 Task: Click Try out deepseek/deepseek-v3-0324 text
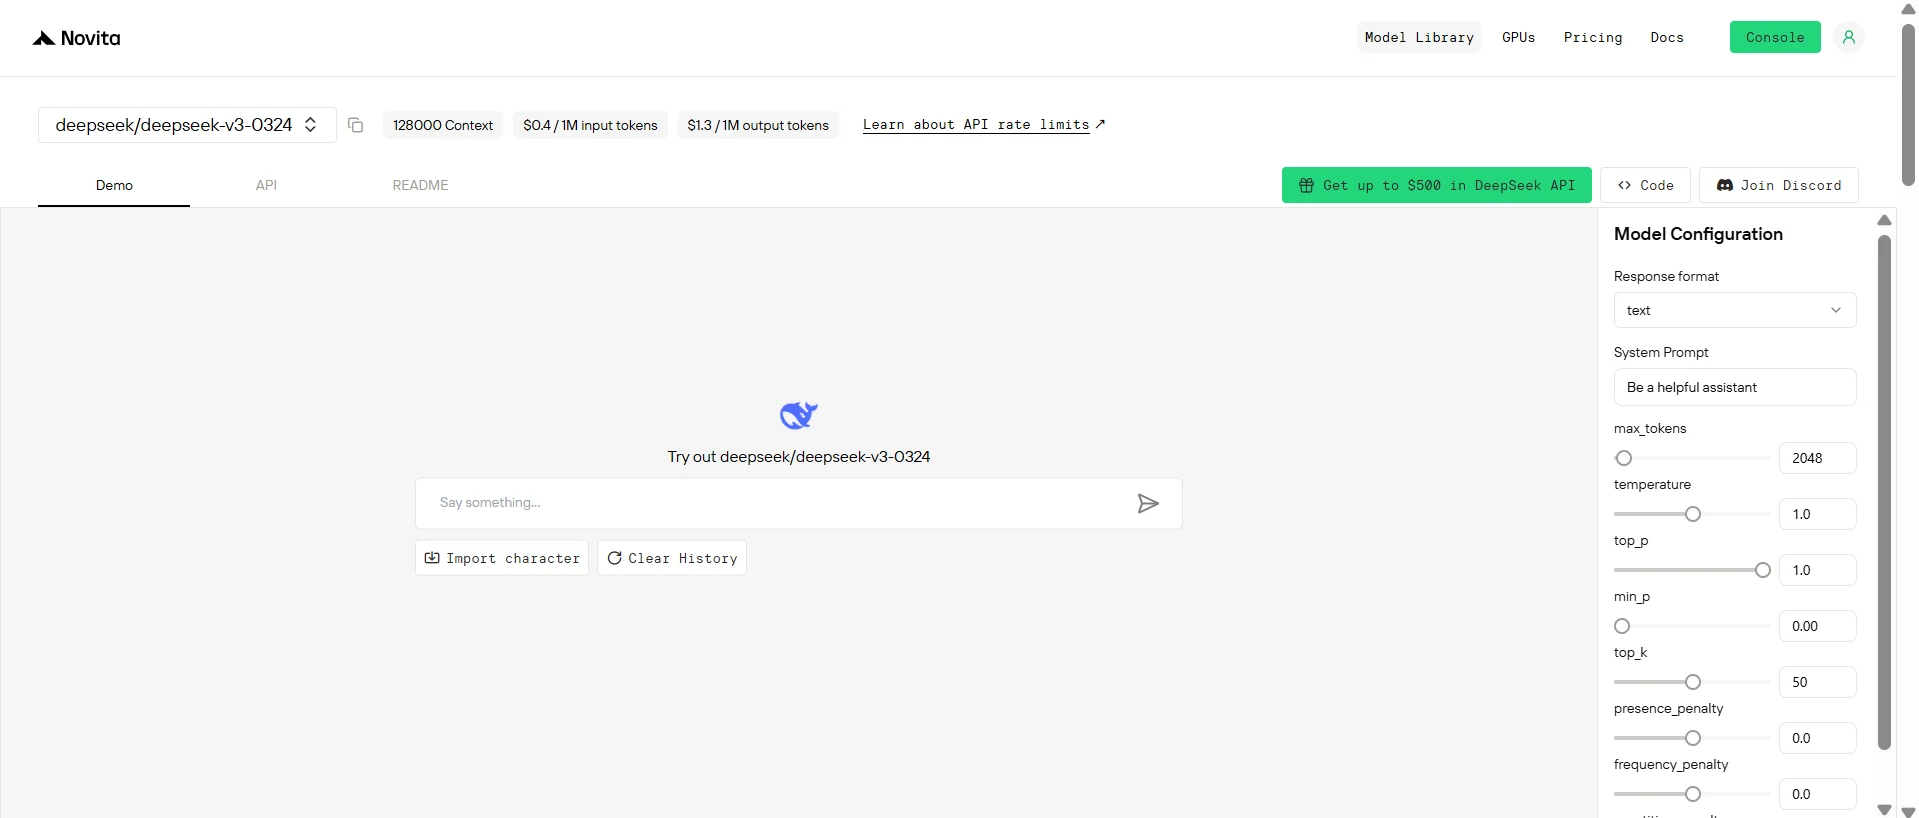click(799, 457)
